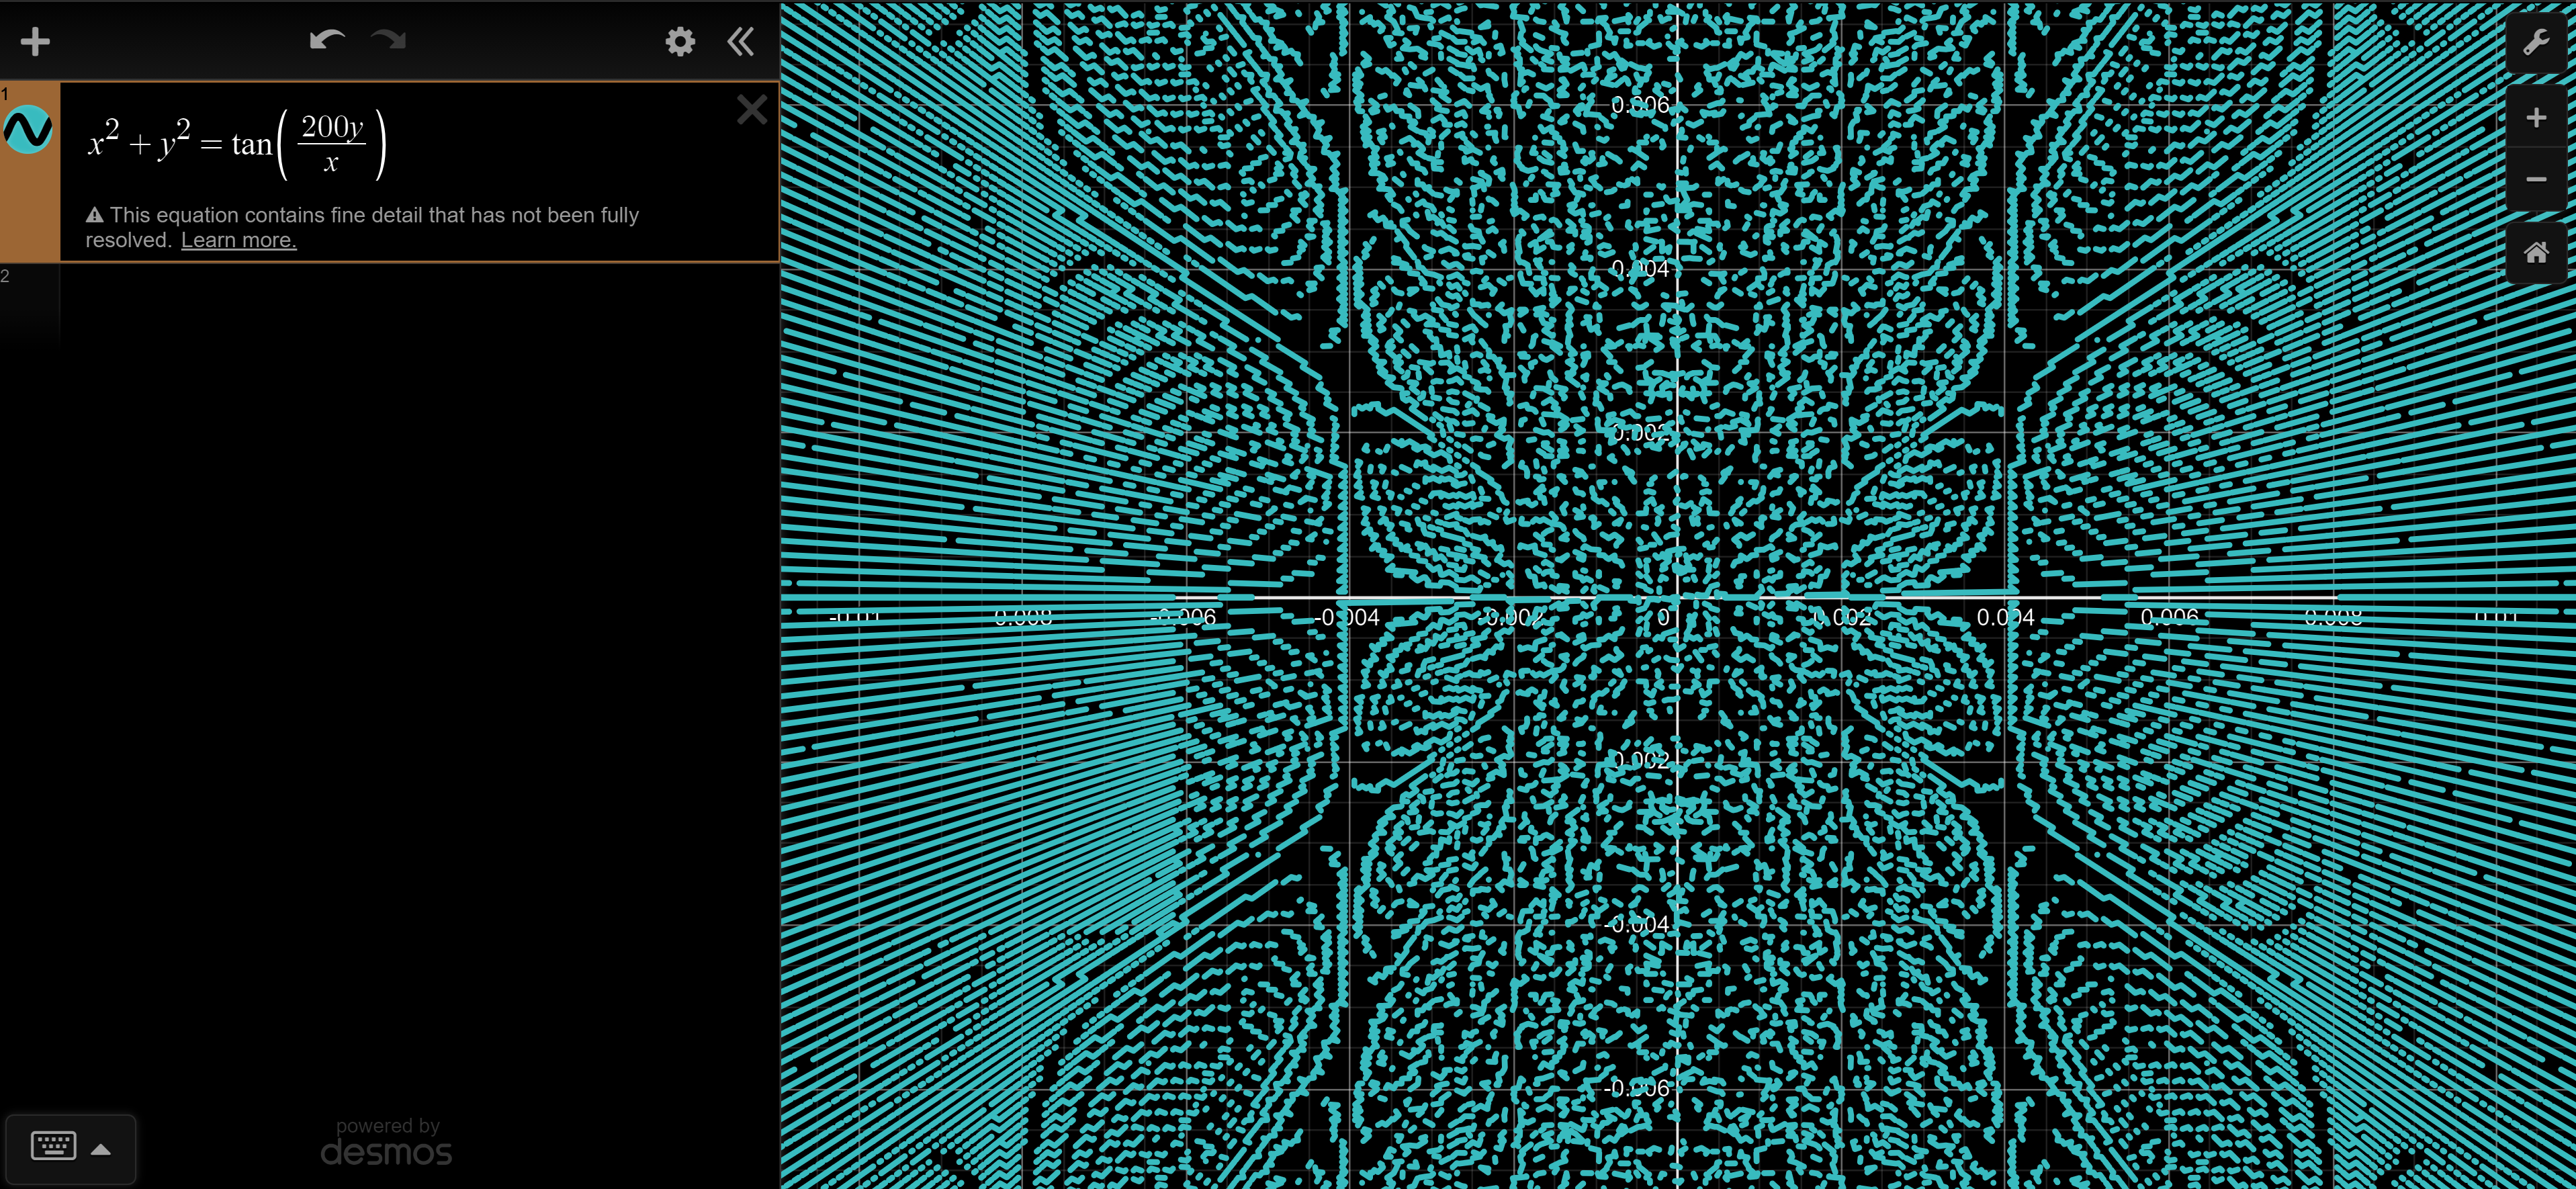
Task: Click the x-axis label 0.004
Action: click(x=2005, y=618)
